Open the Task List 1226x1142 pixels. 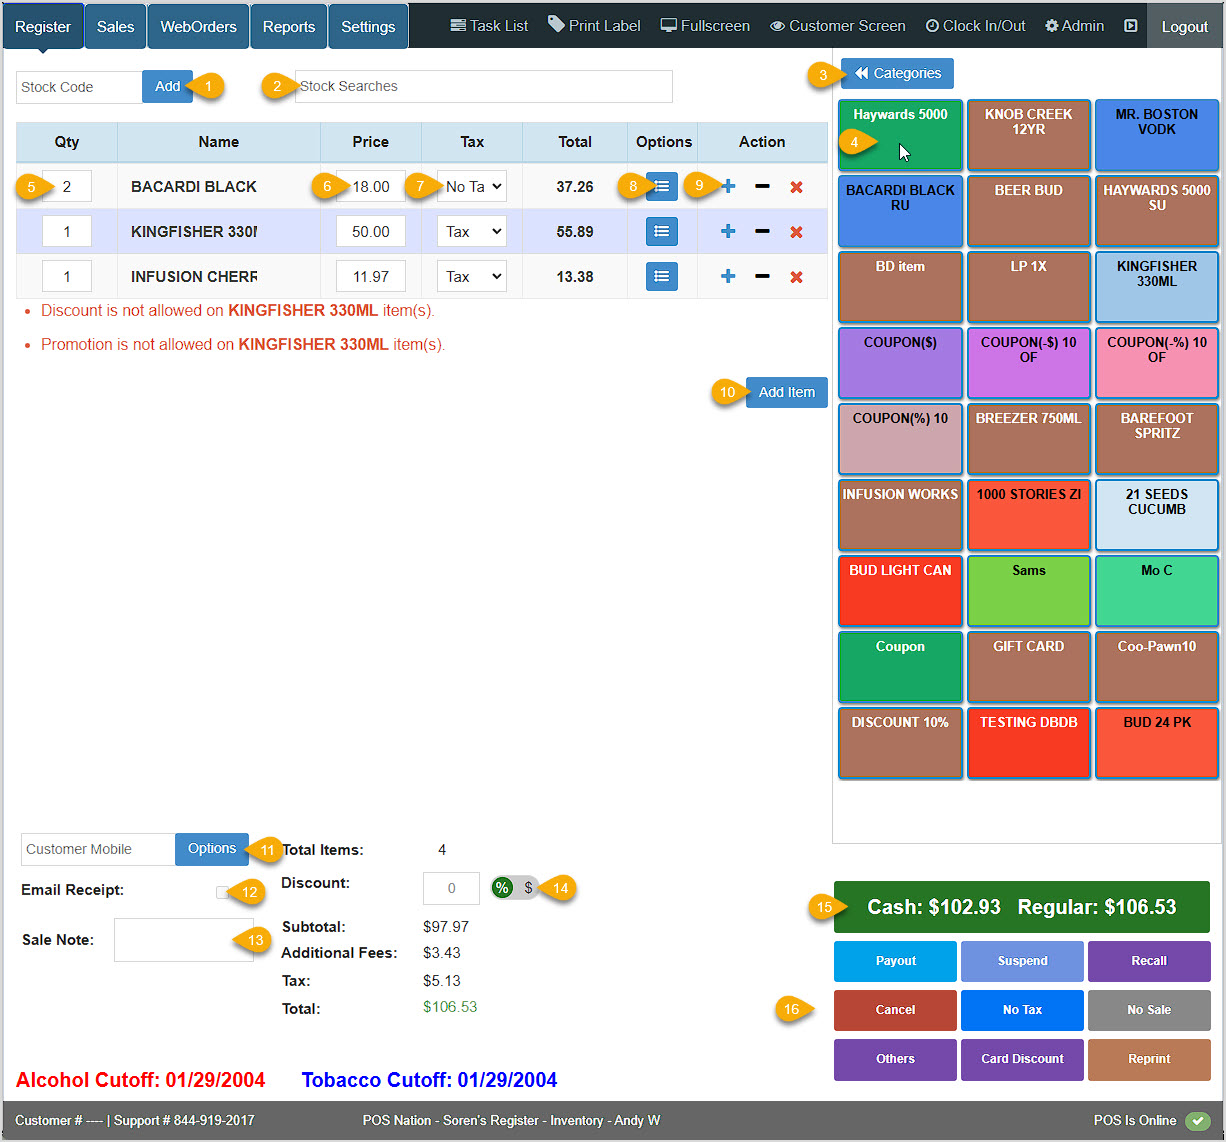pyautogui.click(x=488, y=25)
